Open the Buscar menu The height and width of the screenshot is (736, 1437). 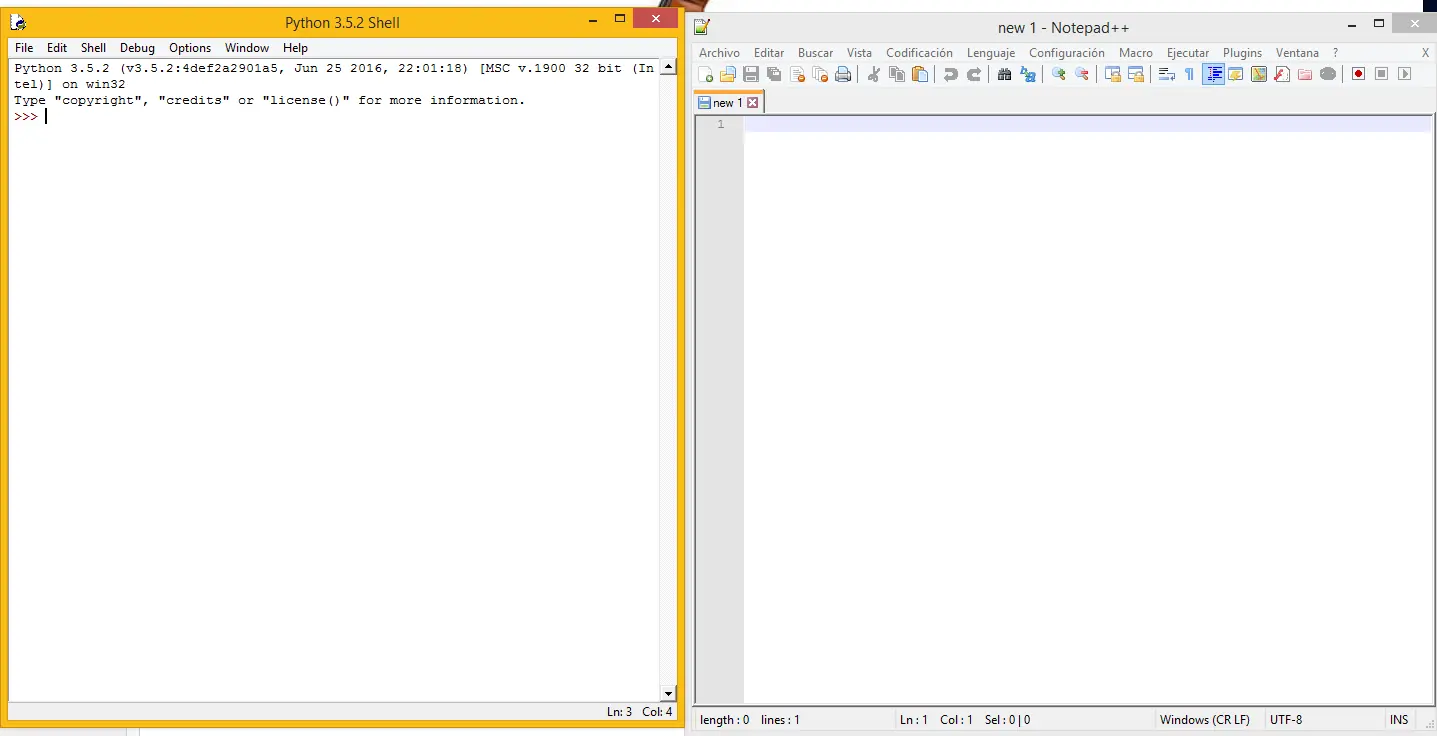(815, 53)
